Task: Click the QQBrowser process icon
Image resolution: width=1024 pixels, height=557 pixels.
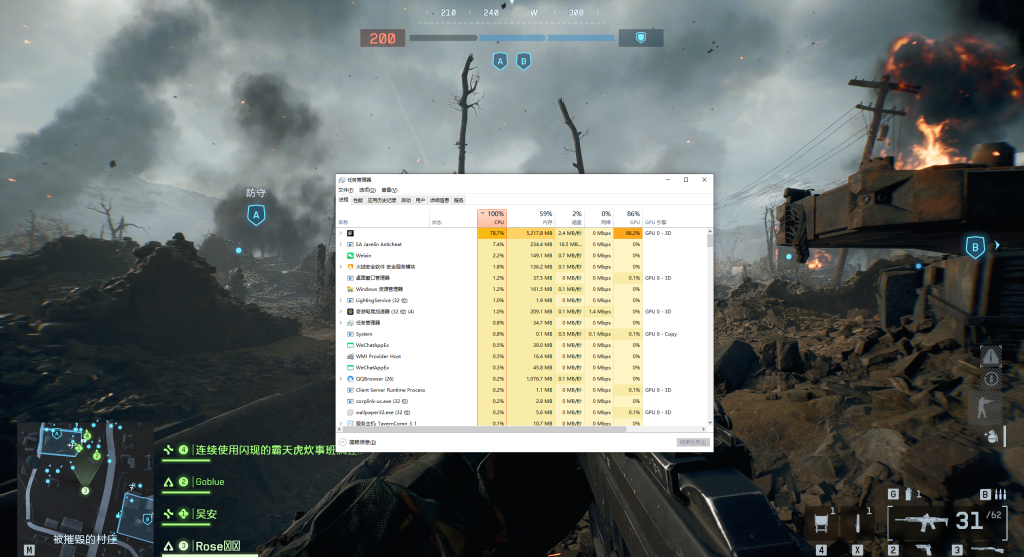Action: 350,379
